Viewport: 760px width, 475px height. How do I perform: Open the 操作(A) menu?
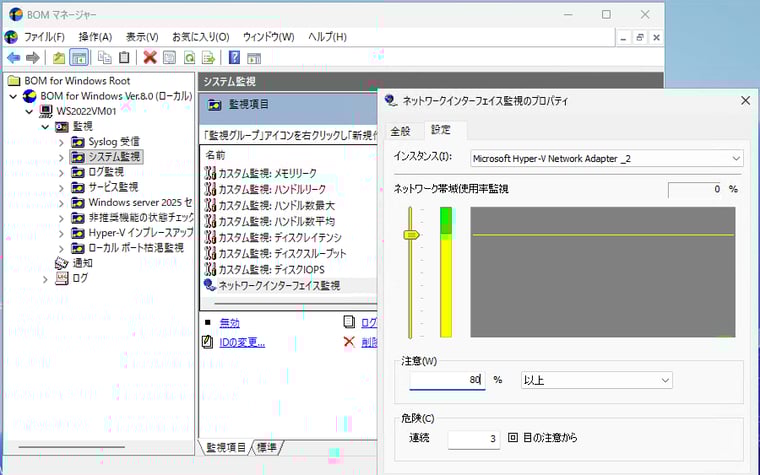[95, 37]
